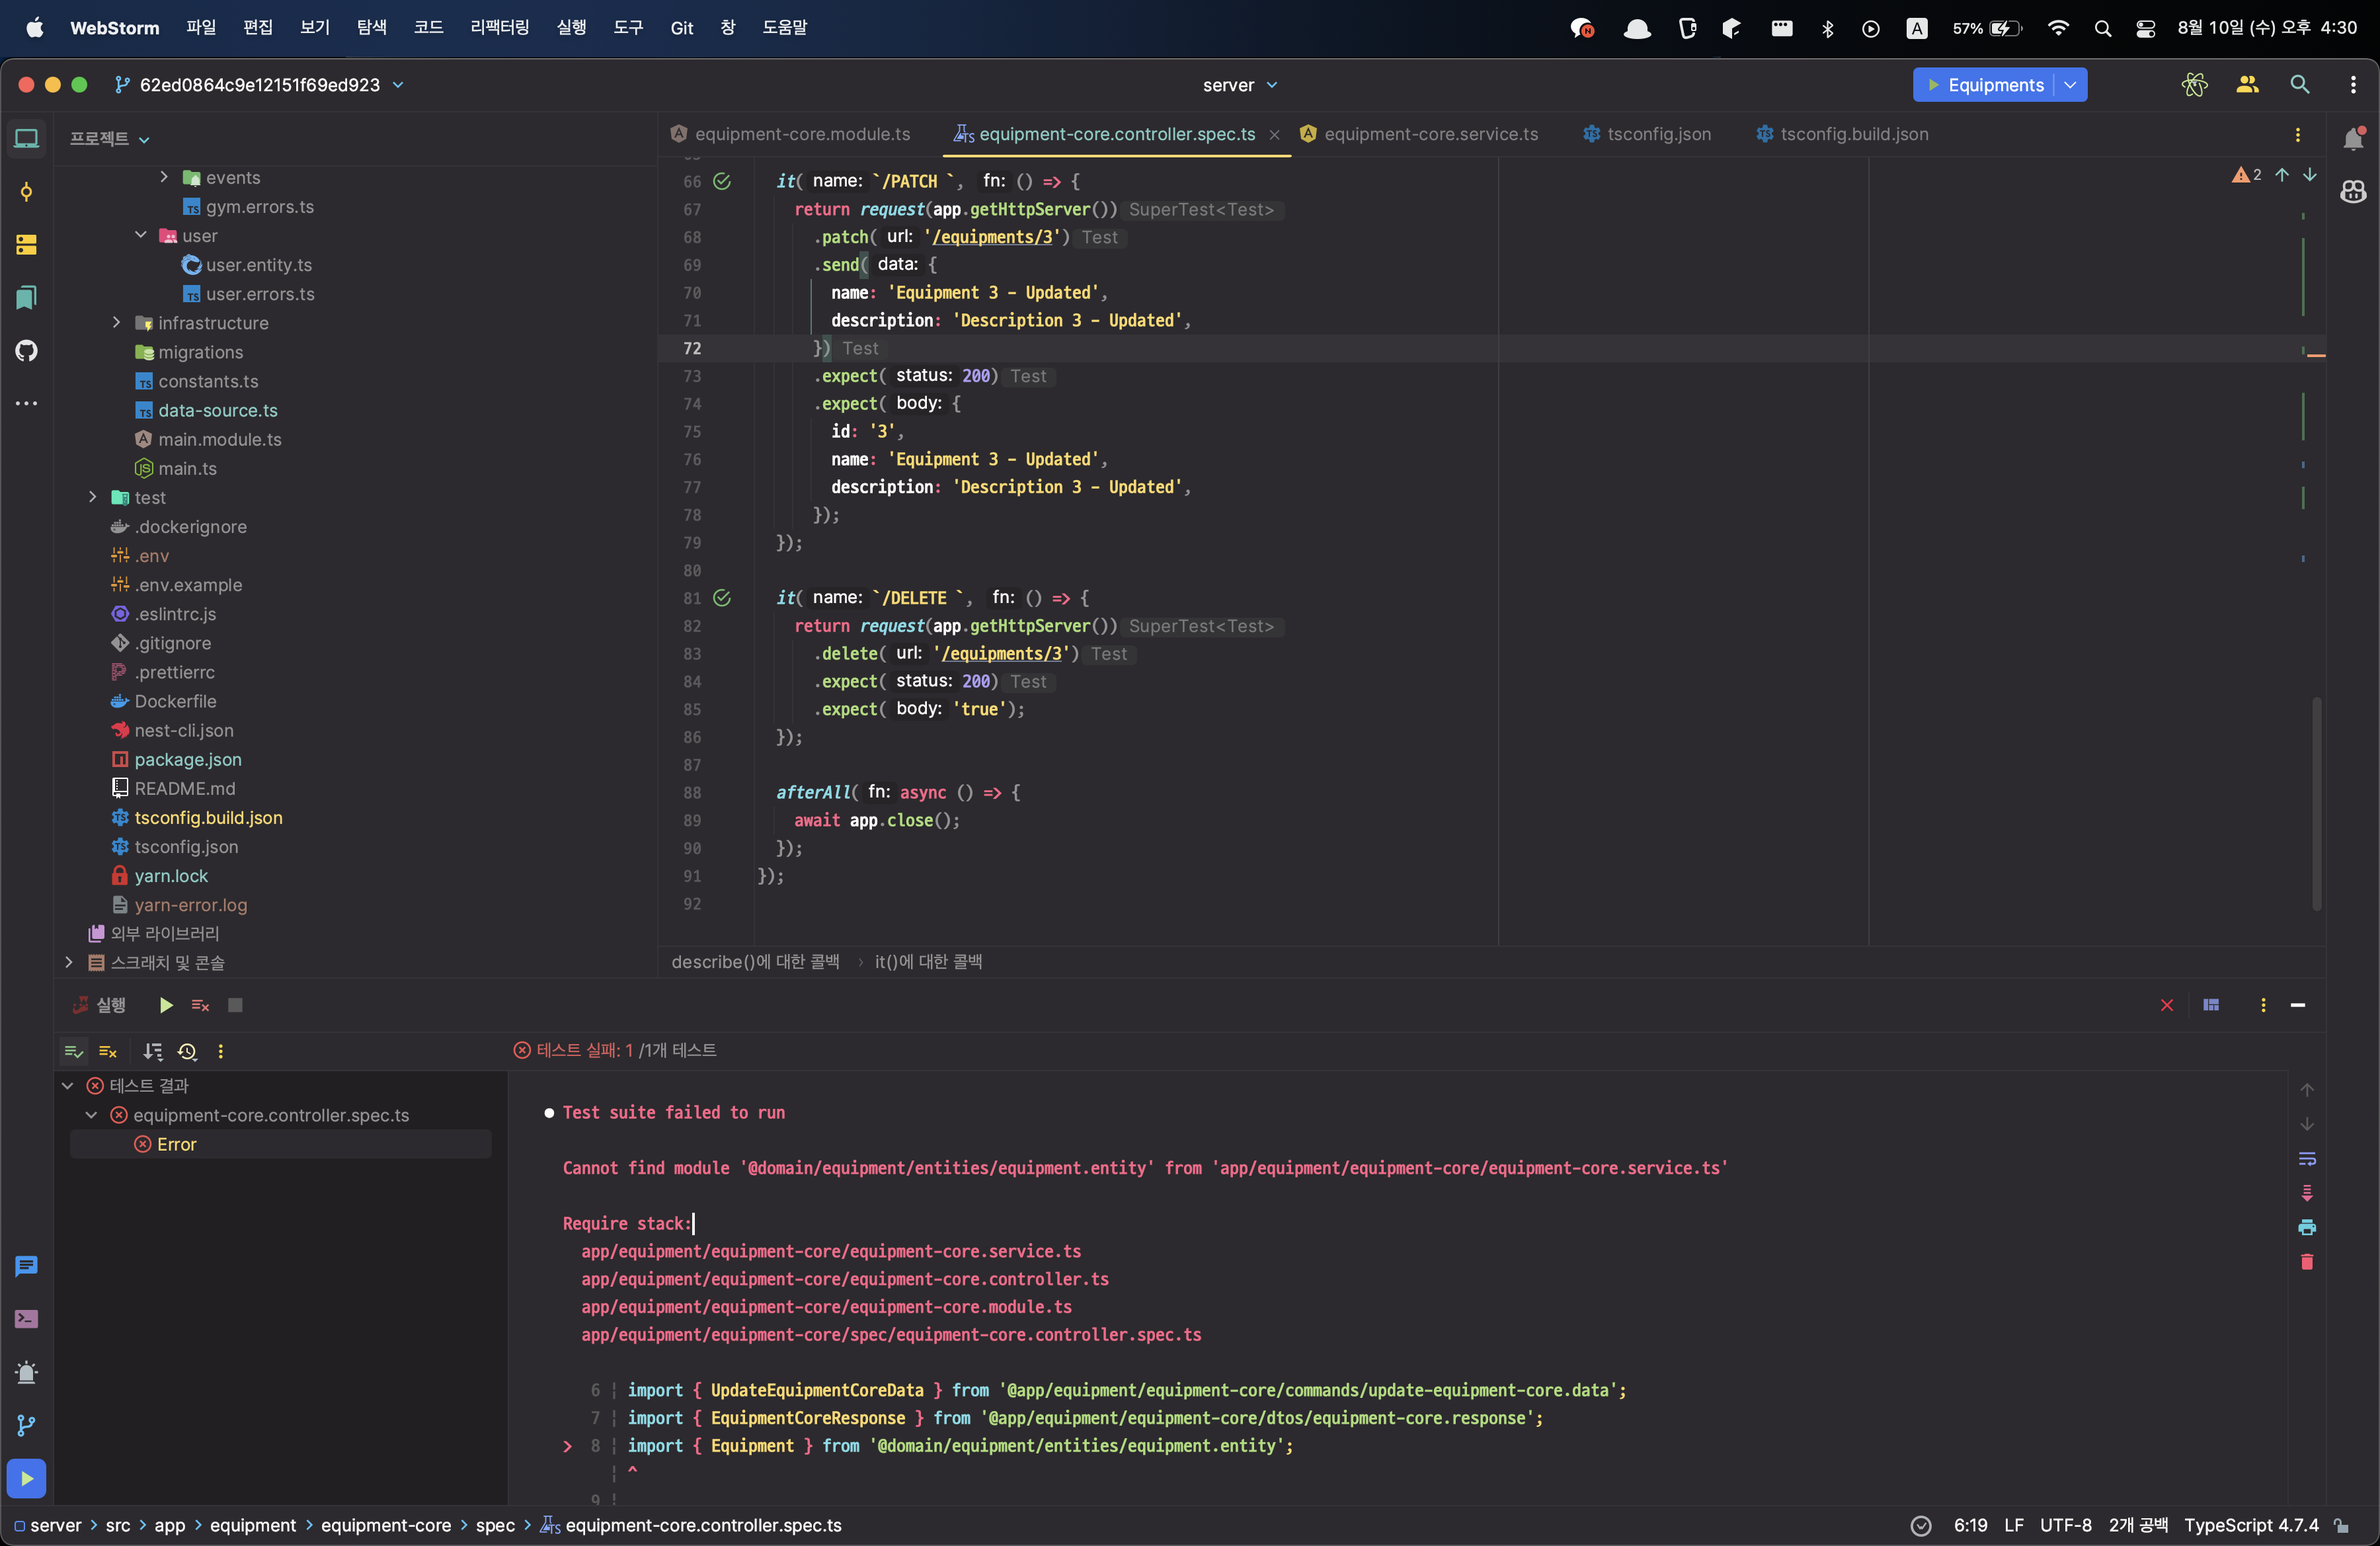The image size is (2380, 1546).
Task: Click the Rerun tests play button
Action: pos(166,1005)
